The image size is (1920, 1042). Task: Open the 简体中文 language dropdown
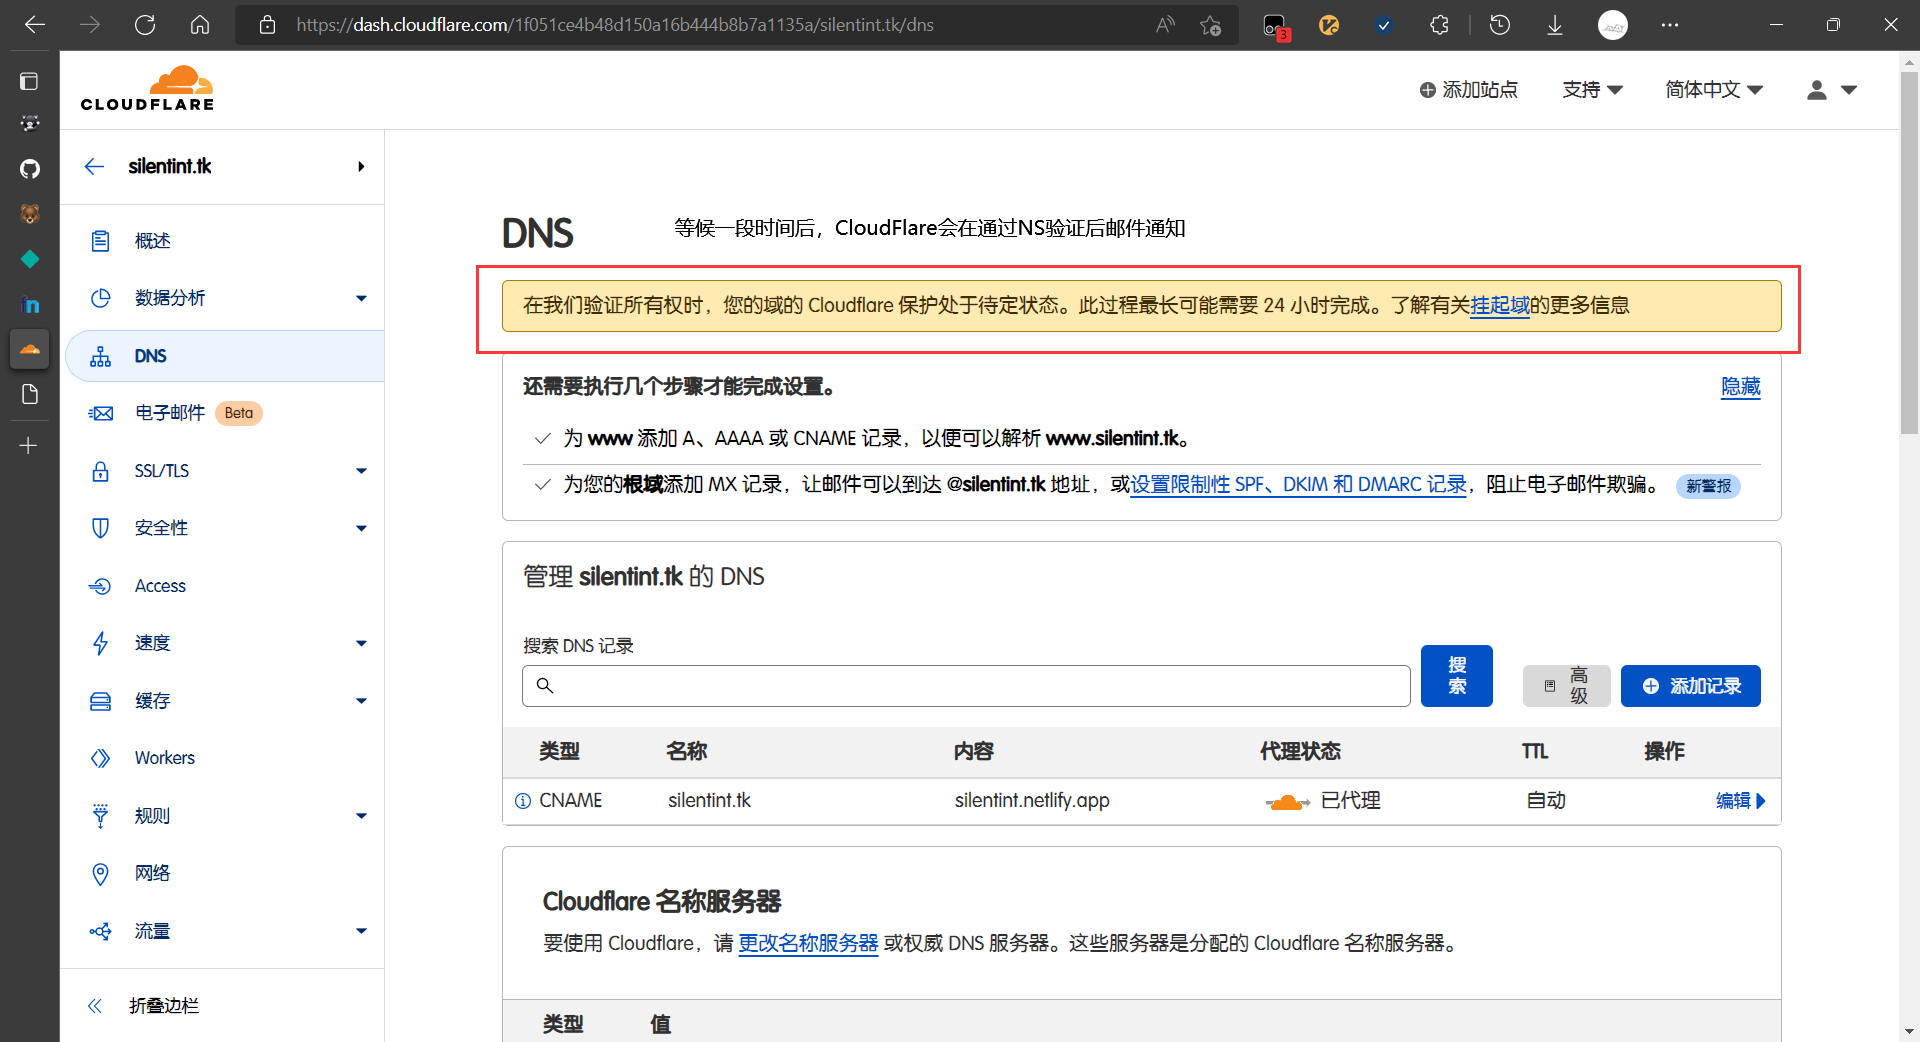pos(1713,90)
